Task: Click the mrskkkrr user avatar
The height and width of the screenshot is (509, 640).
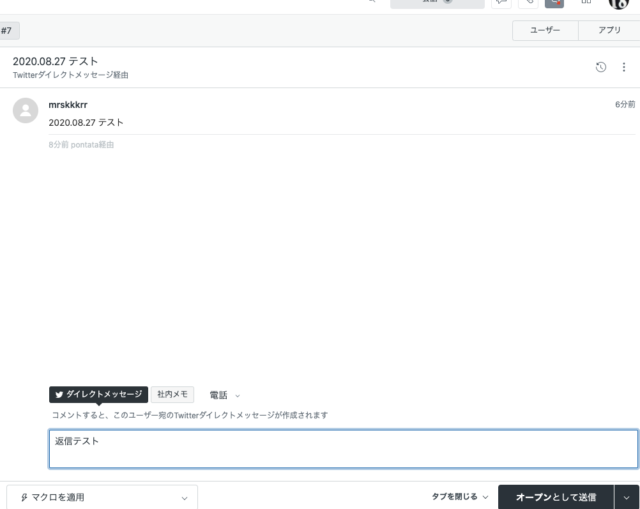Action: point(25,110)
